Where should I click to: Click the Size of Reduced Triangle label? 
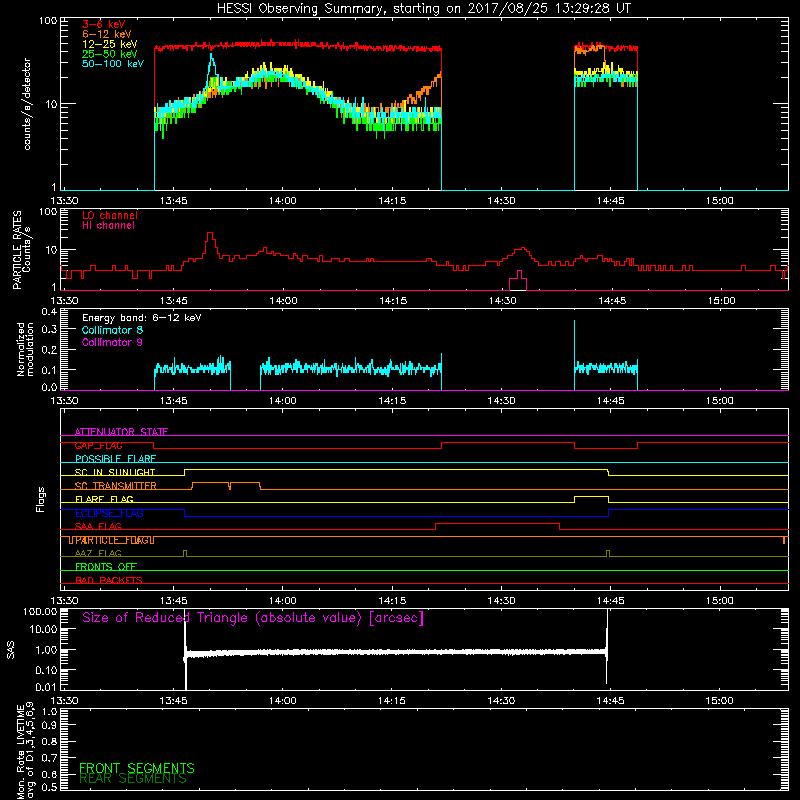click(x=253, y=618)
